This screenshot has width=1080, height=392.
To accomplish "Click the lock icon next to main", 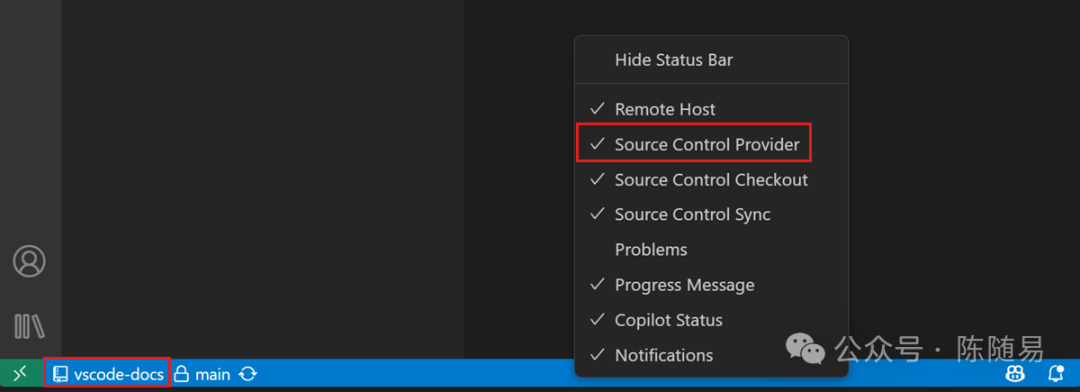I will [181, 374].
